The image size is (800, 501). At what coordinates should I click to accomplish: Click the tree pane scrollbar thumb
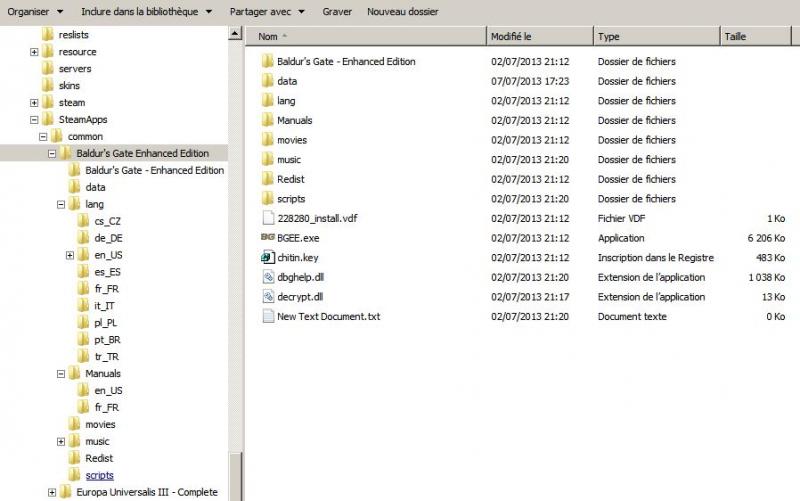(235, 477)
